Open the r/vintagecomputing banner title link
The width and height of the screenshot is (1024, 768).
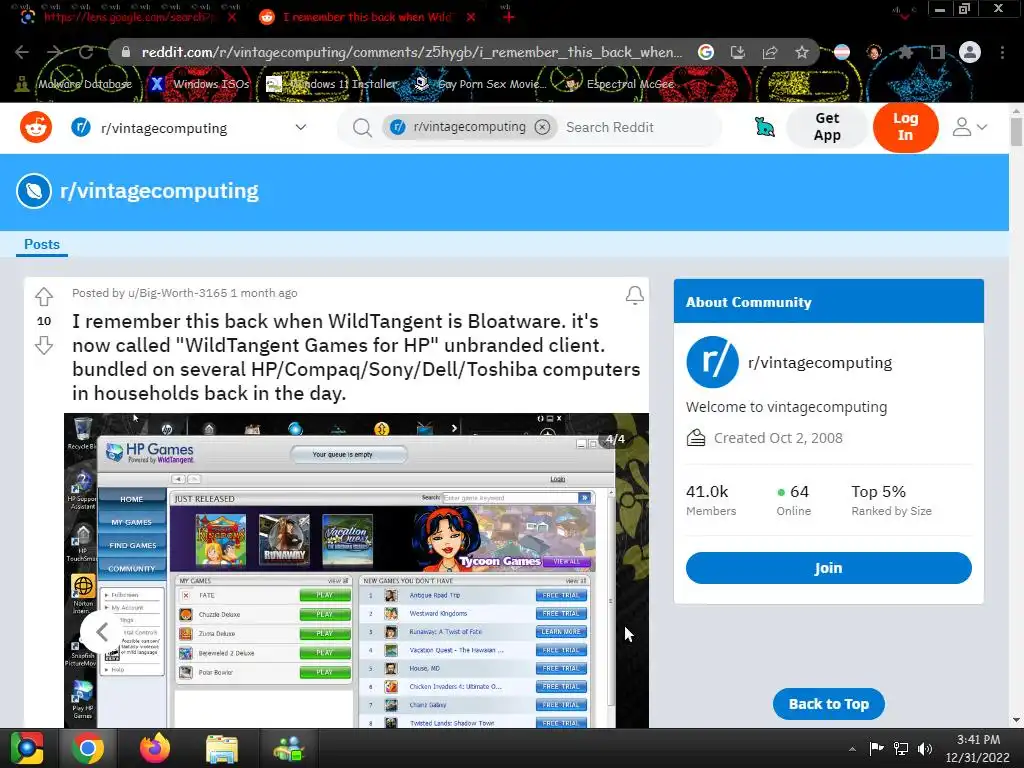(x=159, y=191)
